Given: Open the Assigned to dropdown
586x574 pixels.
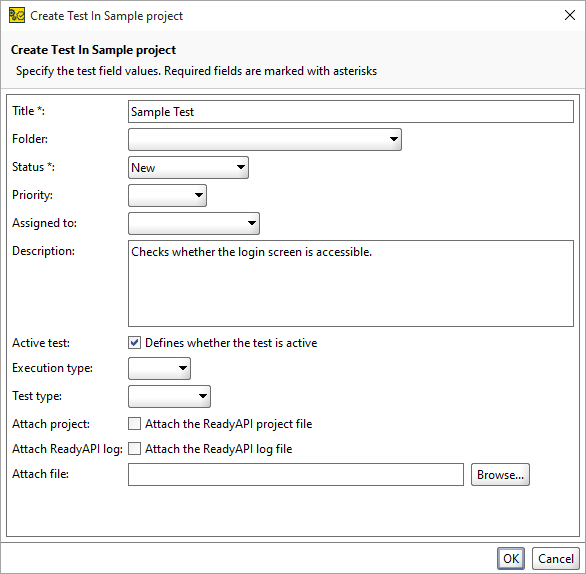Looking at the screenshot, I should point(194,223).
